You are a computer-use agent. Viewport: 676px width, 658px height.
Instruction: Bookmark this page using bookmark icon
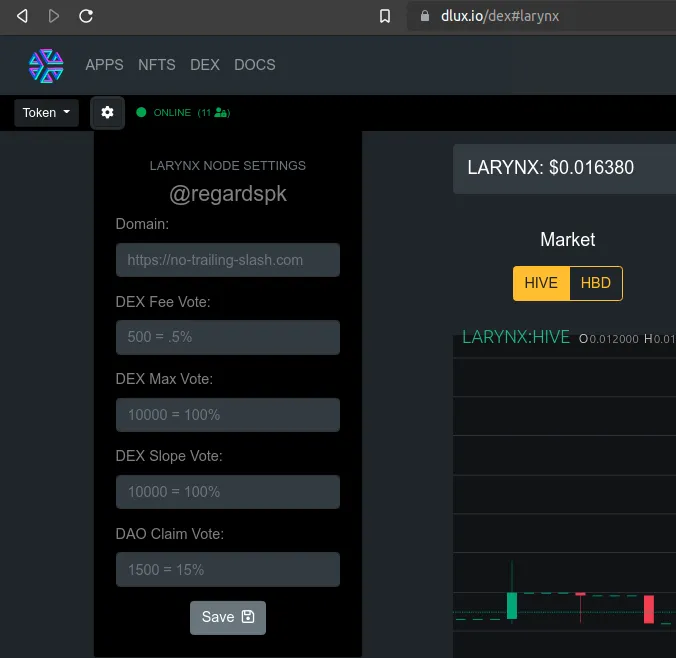tap(385, 16)
